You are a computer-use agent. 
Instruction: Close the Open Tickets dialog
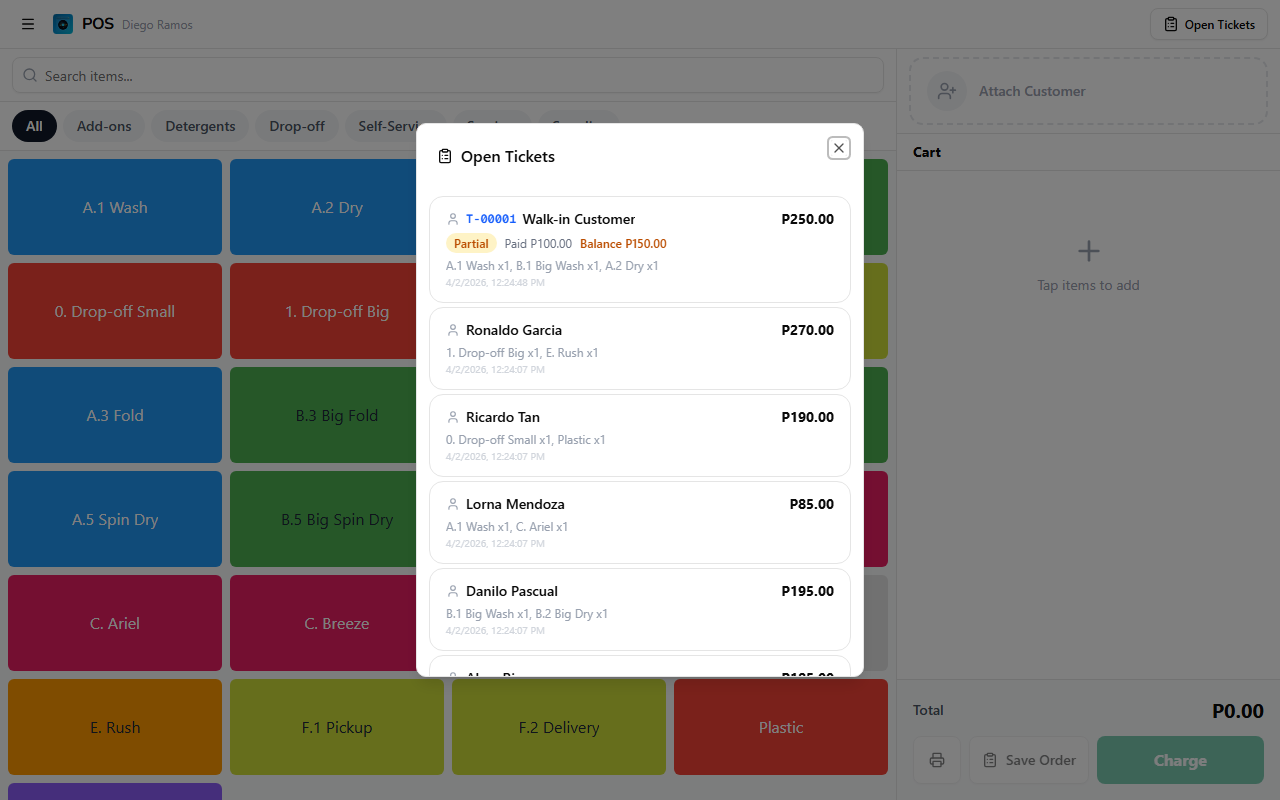[839, 148]
